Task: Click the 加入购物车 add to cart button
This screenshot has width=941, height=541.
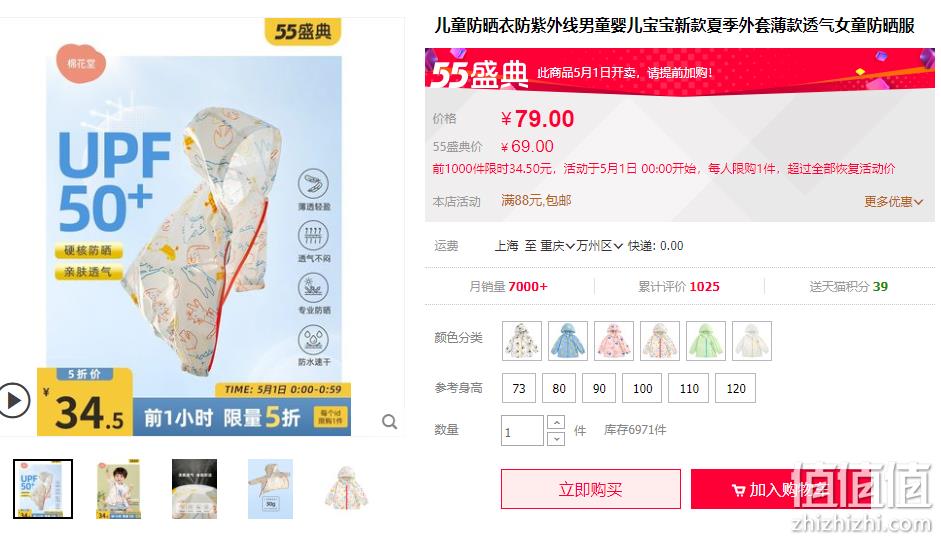Action: point(780,489)
